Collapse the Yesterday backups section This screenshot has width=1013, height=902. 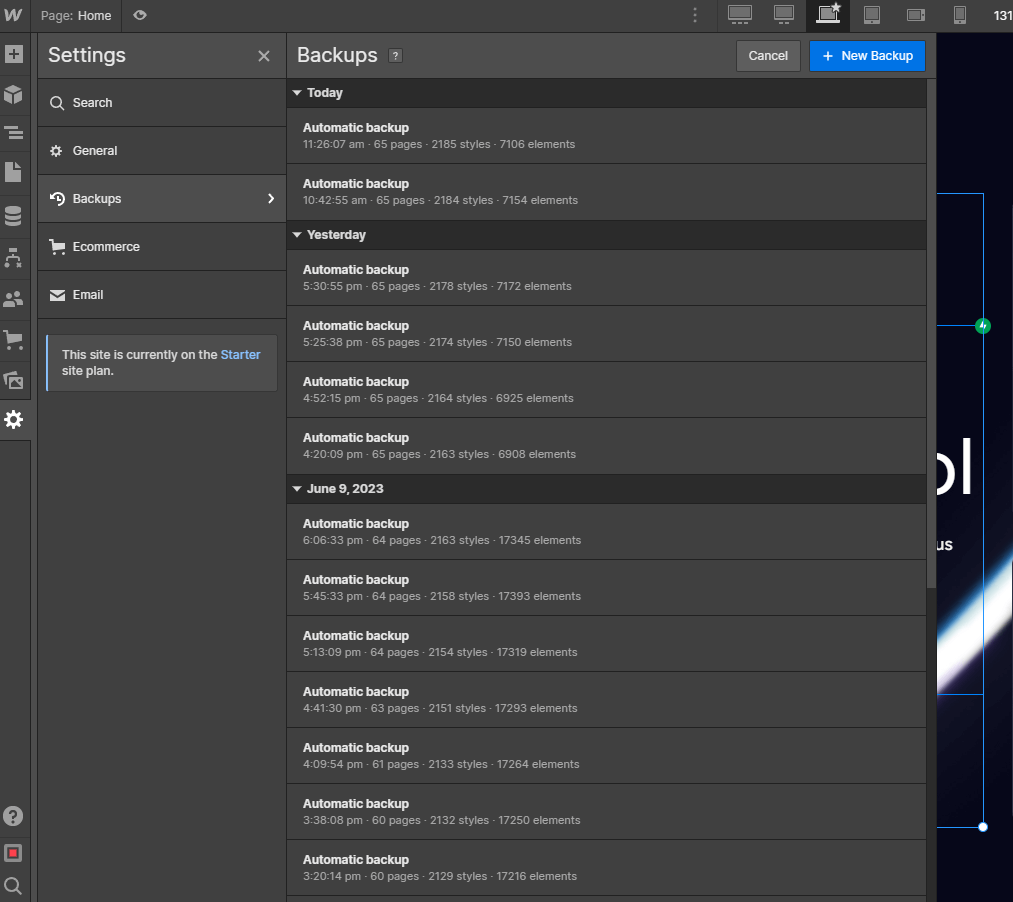point(297,235)
